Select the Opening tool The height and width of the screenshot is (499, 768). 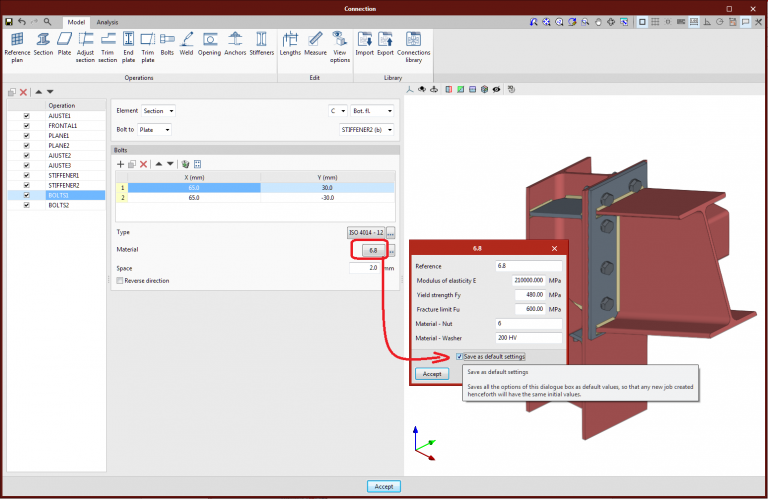click(x=210, y=44)
